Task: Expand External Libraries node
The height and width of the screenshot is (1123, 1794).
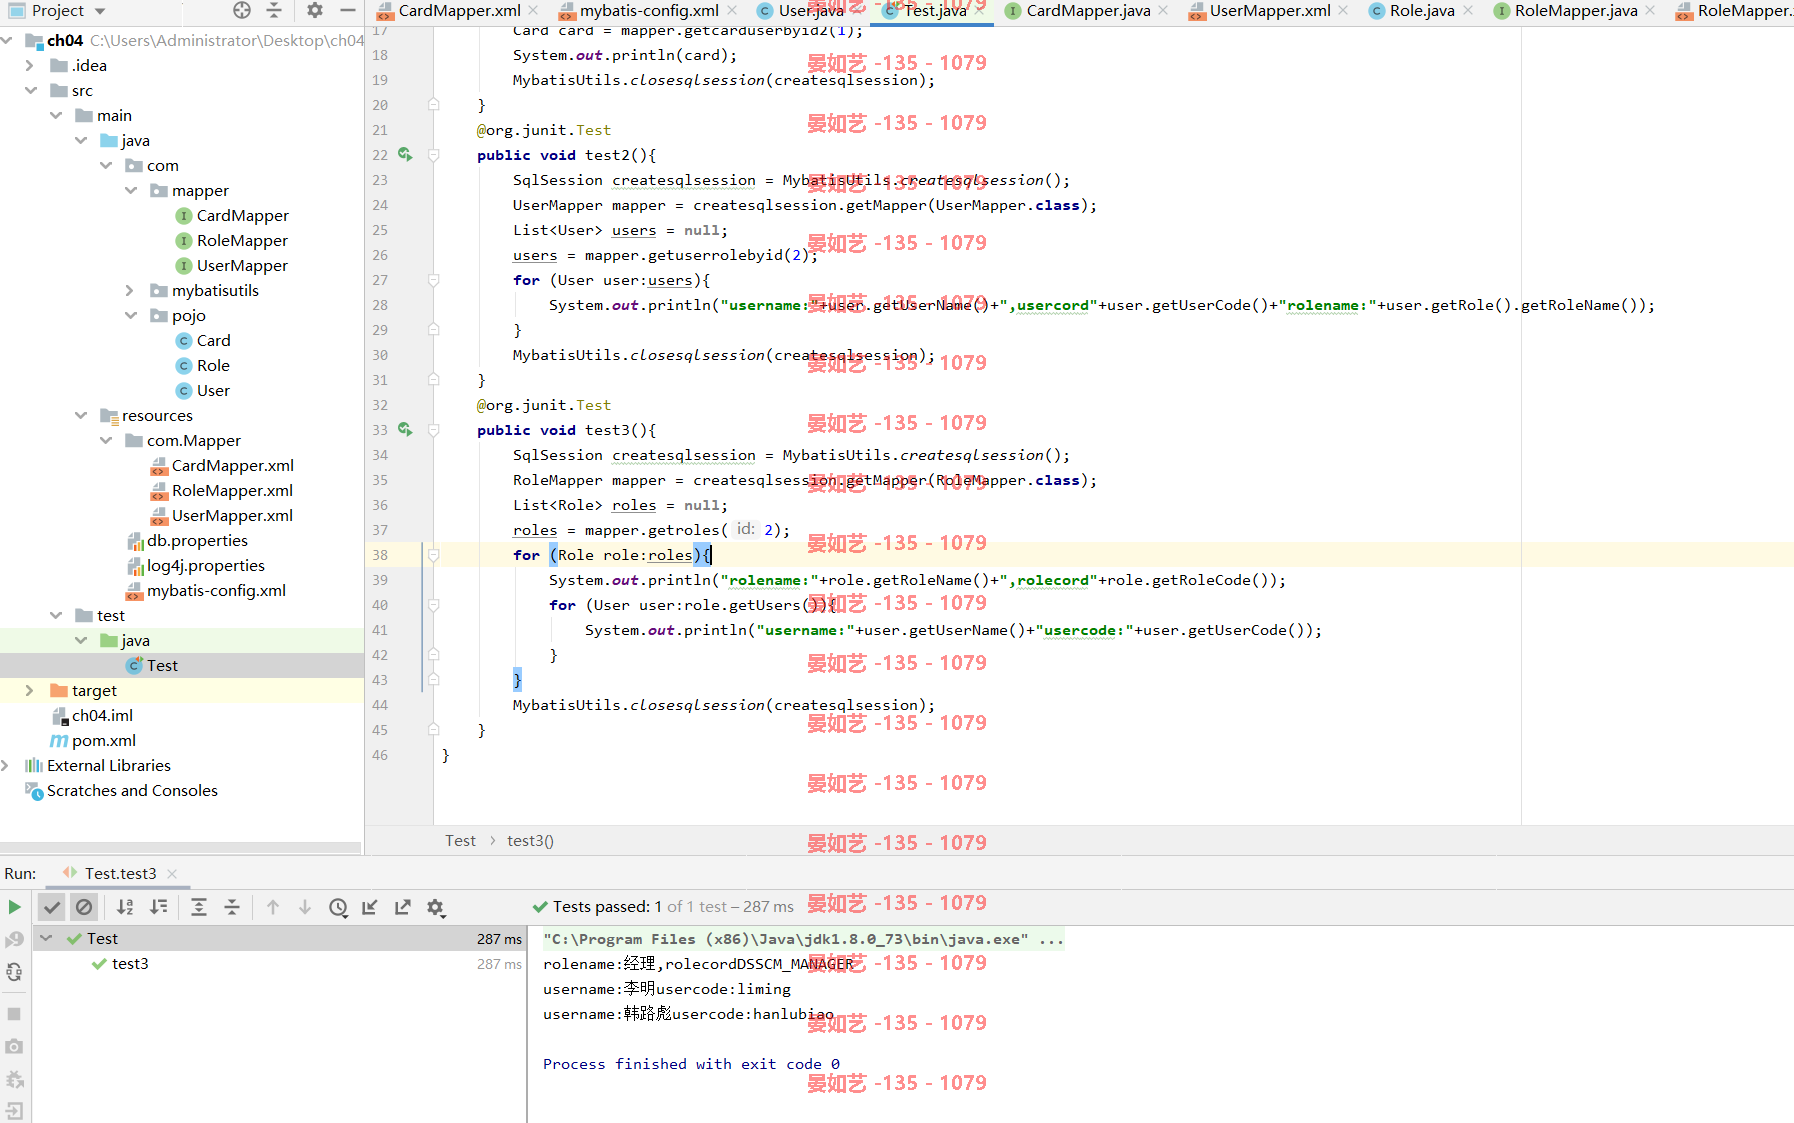Action: click(x=6, y=765)
